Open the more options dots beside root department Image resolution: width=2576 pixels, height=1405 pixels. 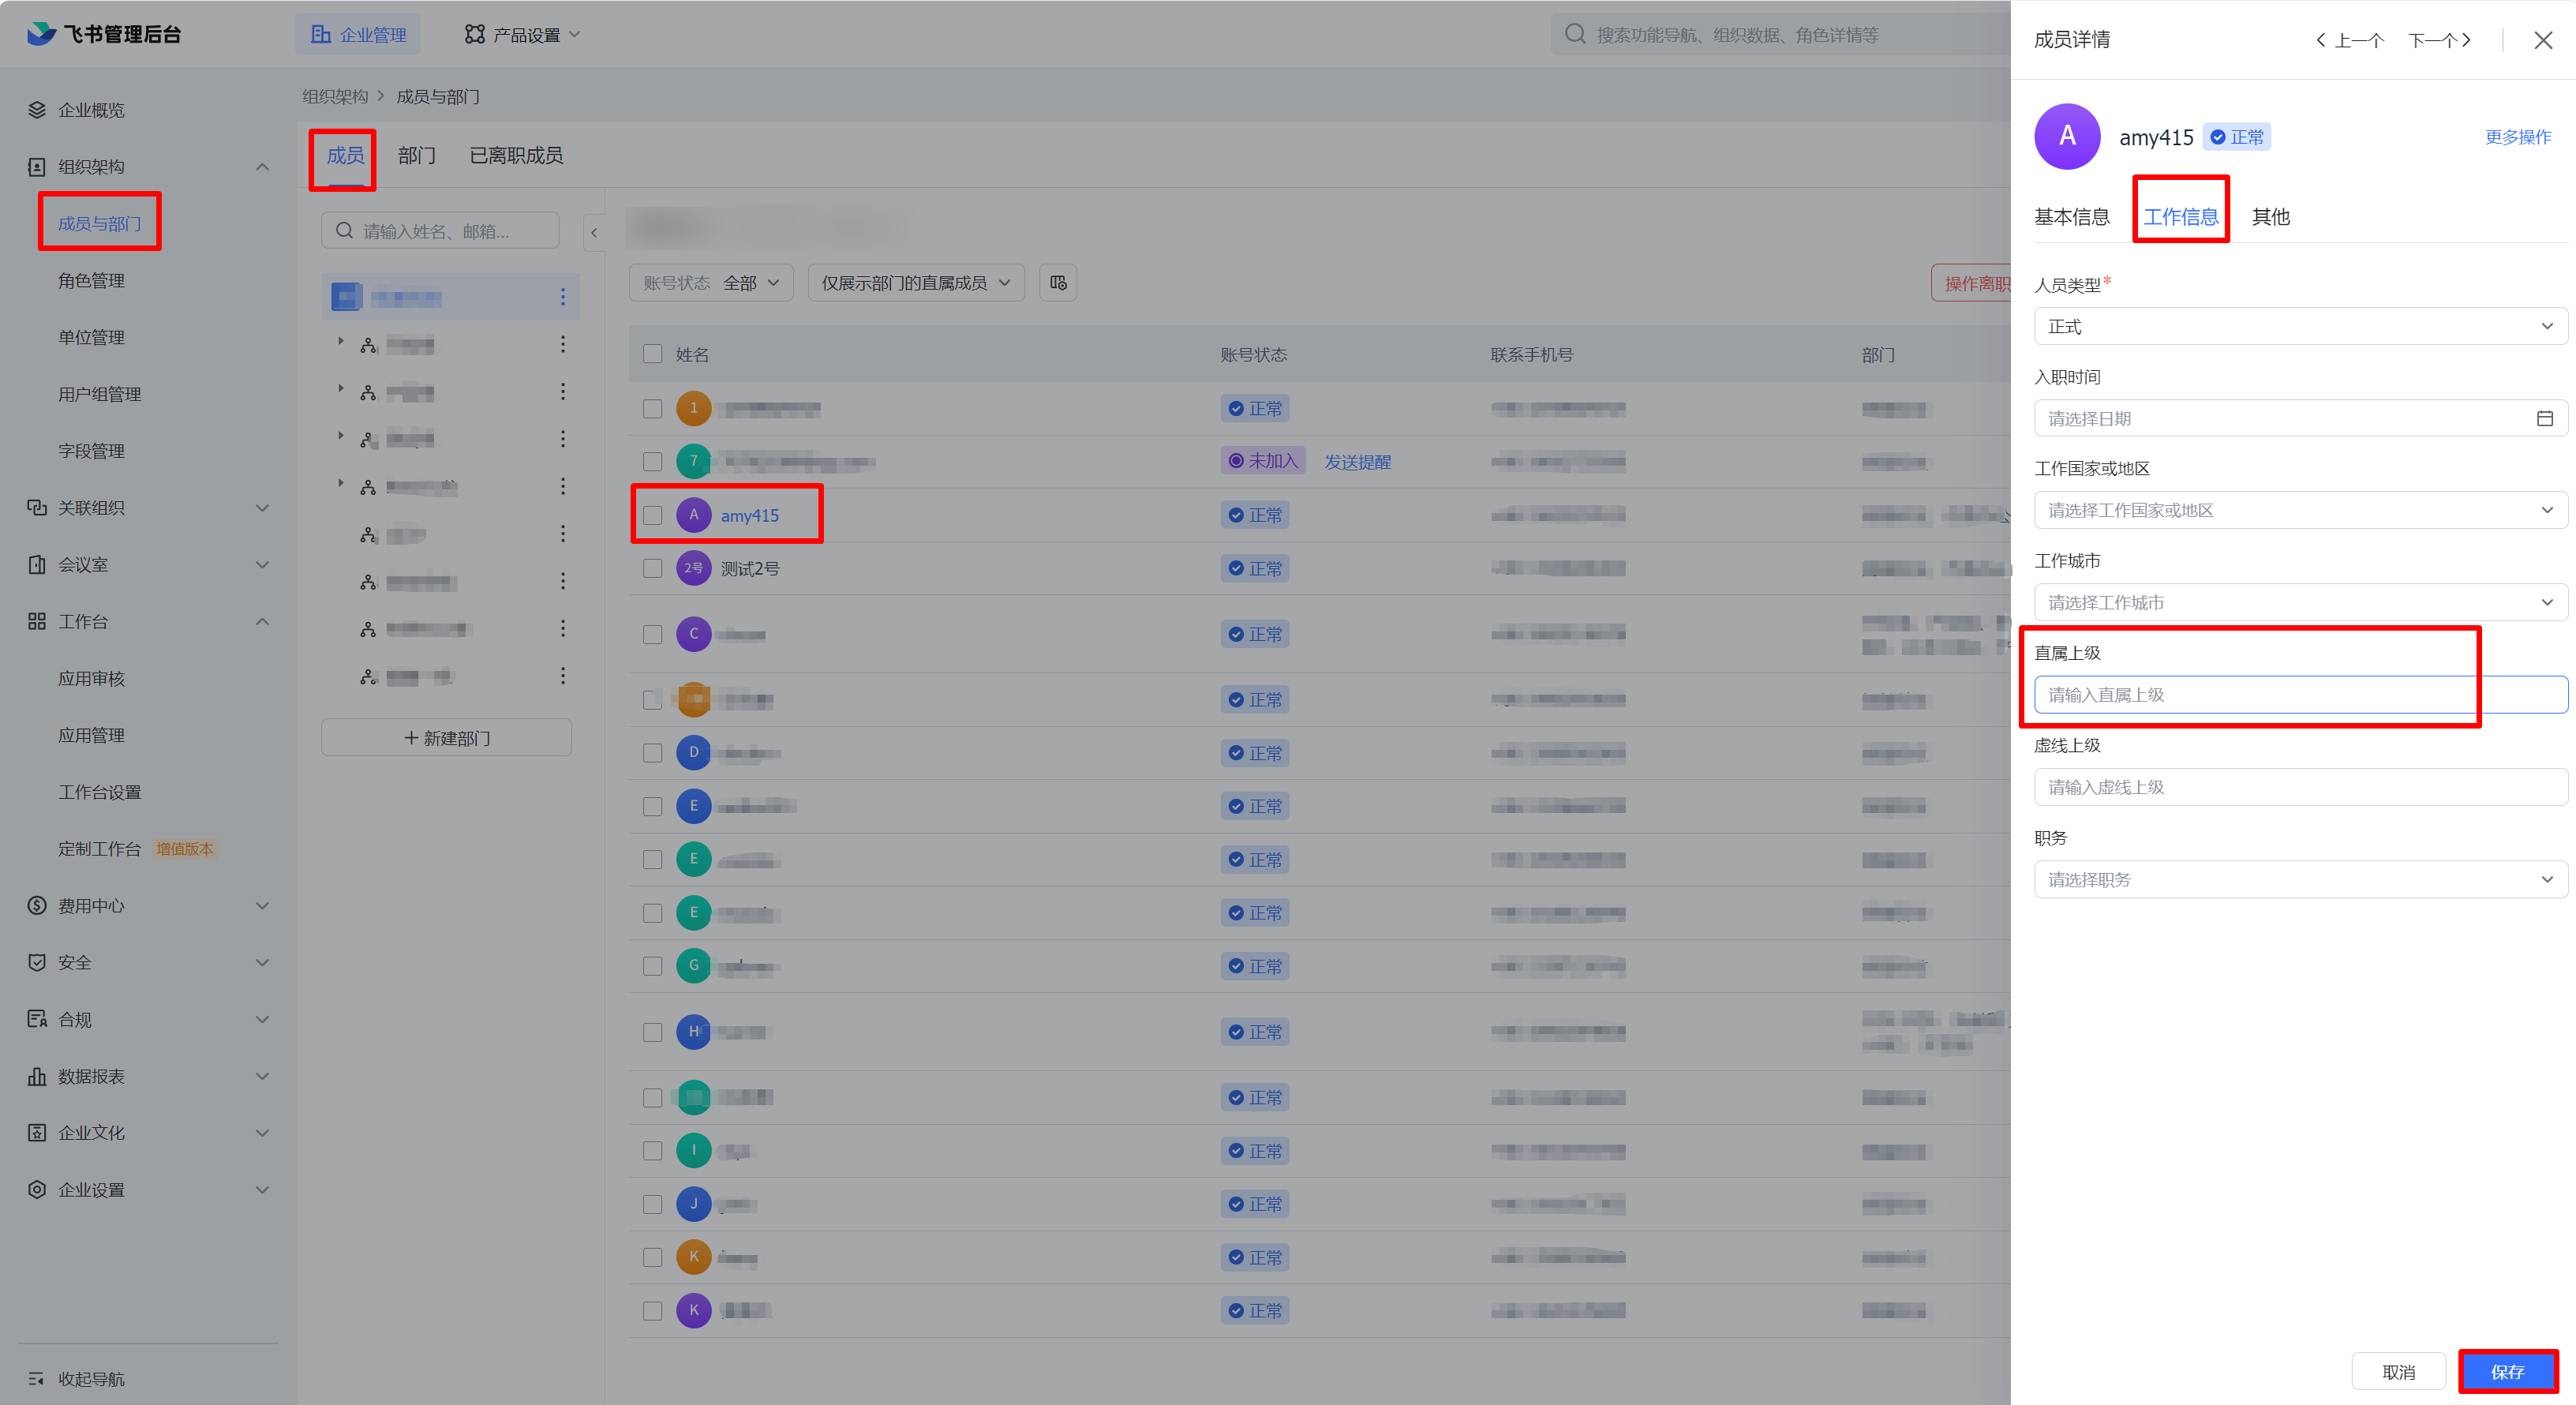(x=563, y=297)
